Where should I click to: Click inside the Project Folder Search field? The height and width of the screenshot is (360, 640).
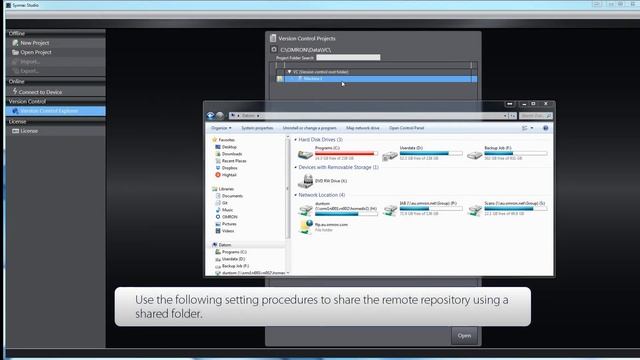[x=348, y=58]
